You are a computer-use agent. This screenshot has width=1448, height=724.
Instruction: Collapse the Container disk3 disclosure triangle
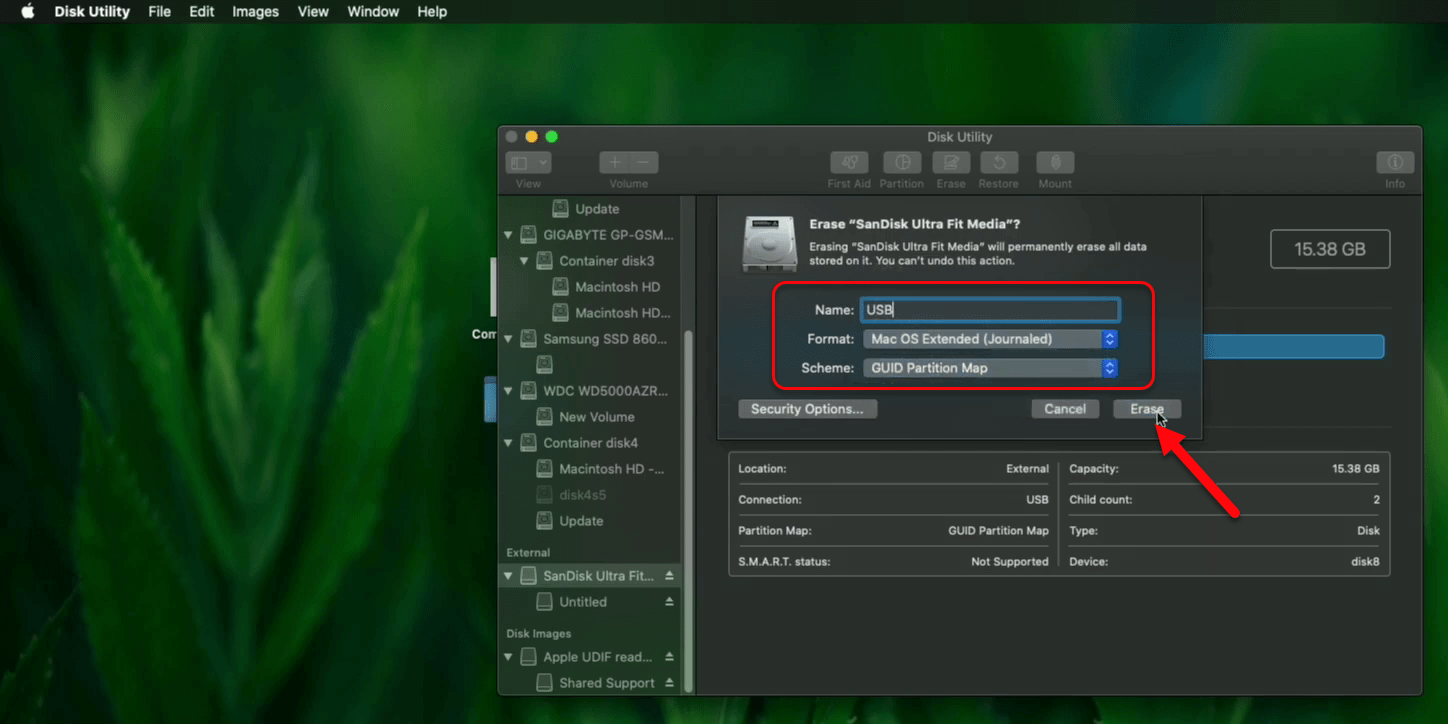pos(524,261)
